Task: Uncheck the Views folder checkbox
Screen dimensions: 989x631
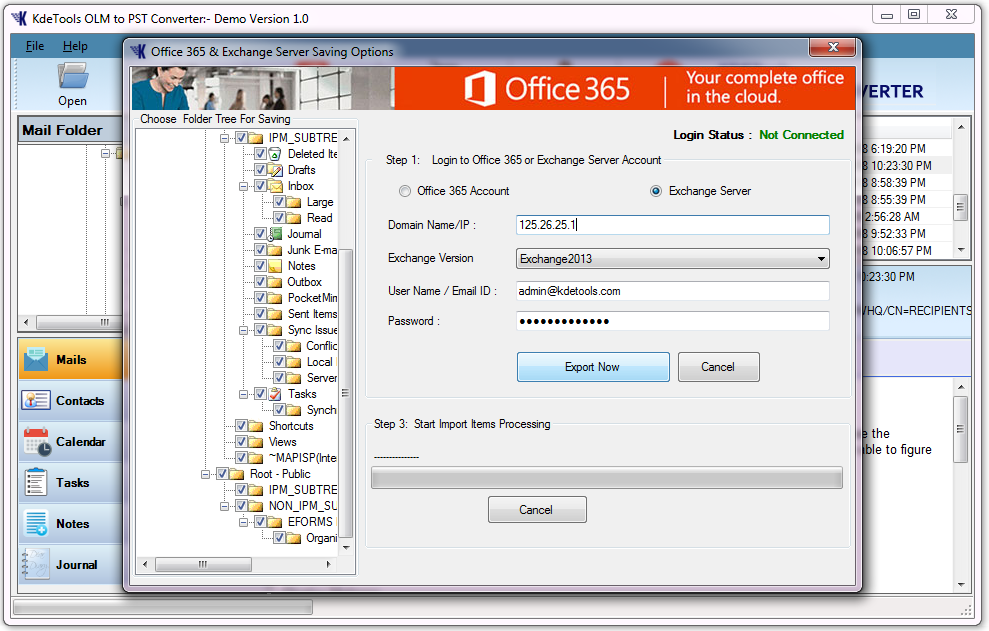Action: coord(242,442)
